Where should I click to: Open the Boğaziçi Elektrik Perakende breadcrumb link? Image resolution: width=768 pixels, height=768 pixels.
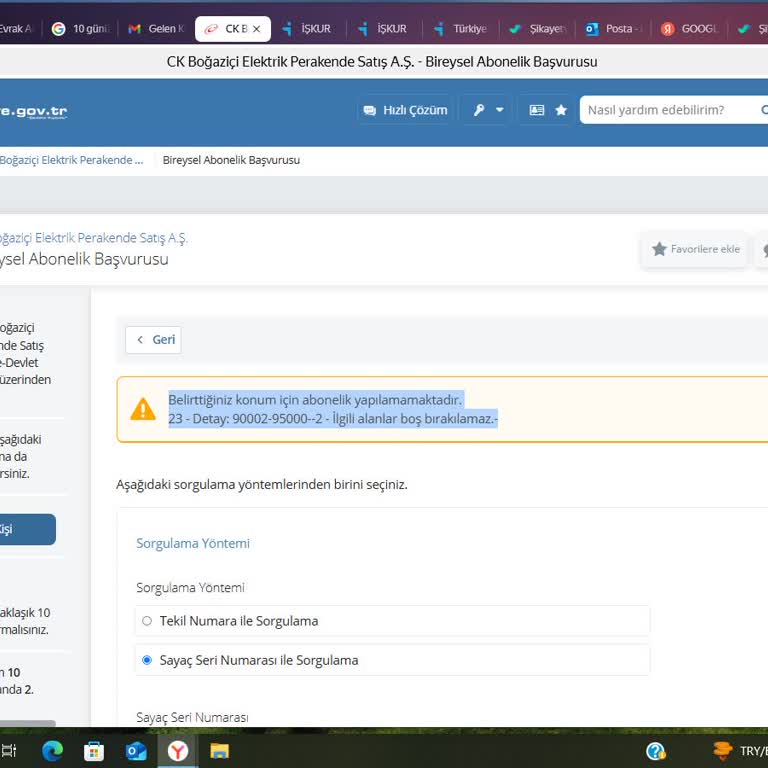click(x=72, y=160)
